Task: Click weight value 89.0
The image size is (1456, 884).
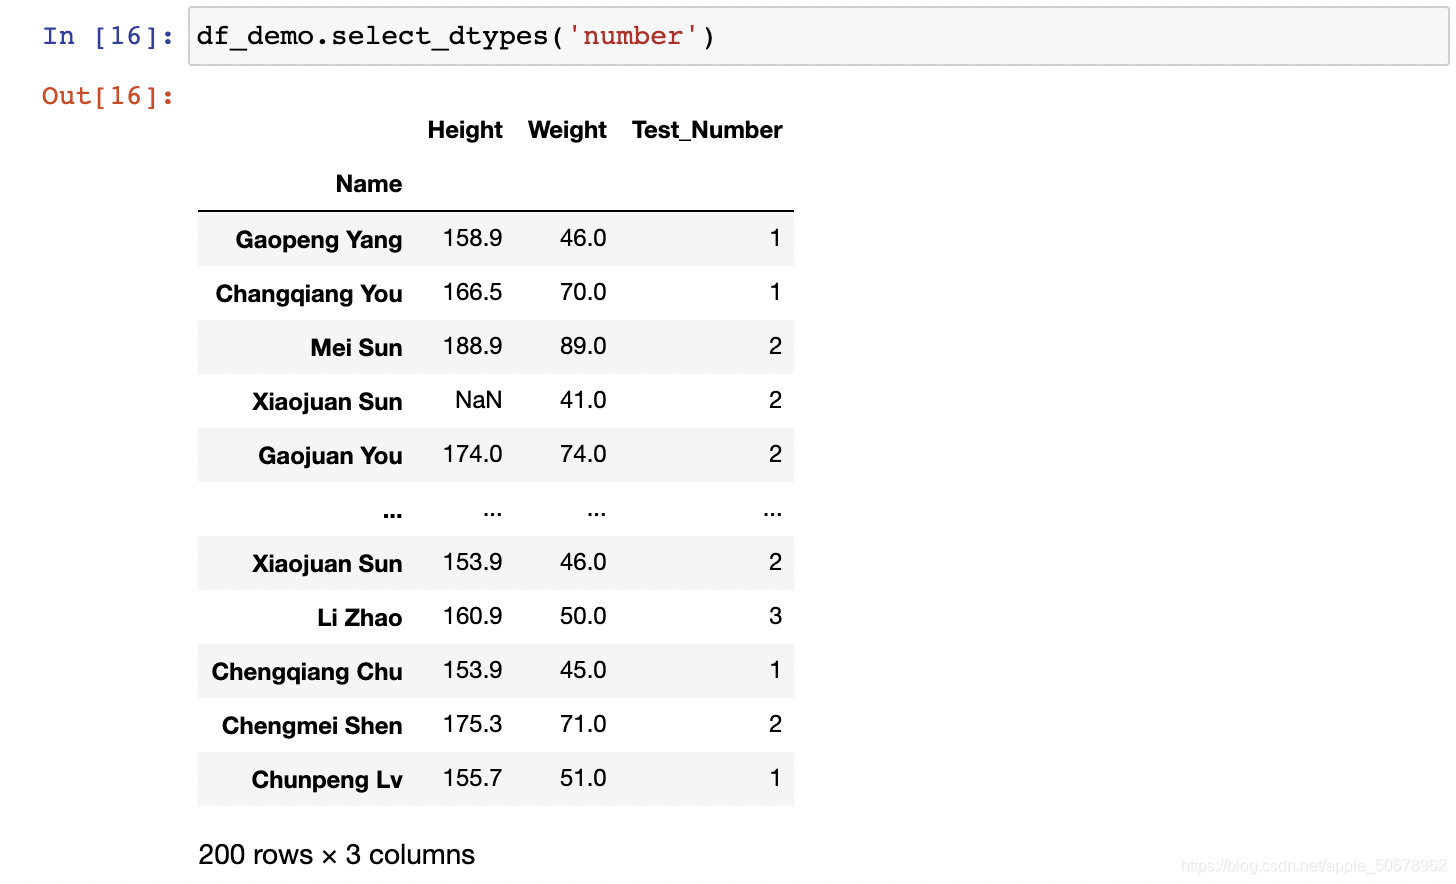Action: [x=583, y=346]
